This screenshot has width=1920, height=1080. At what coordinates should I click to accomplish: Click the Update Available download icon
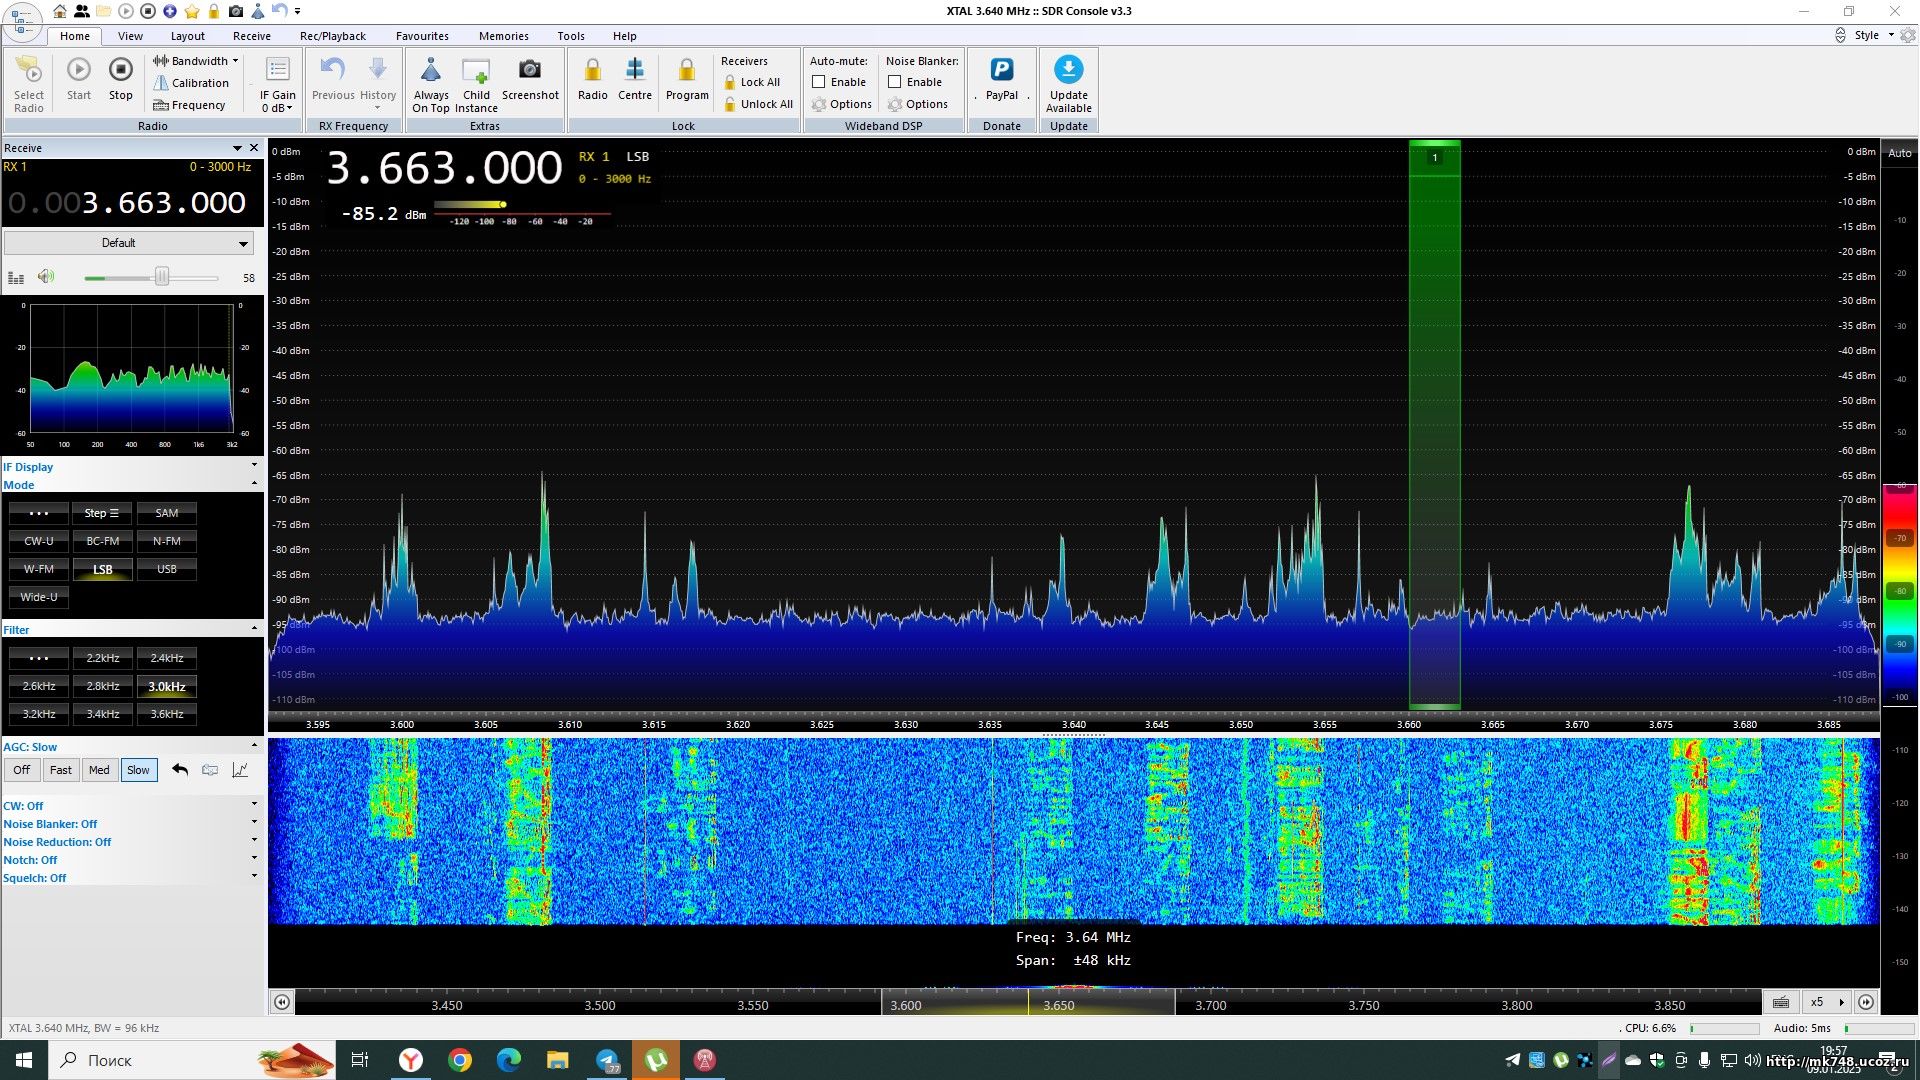(1068, 70)
